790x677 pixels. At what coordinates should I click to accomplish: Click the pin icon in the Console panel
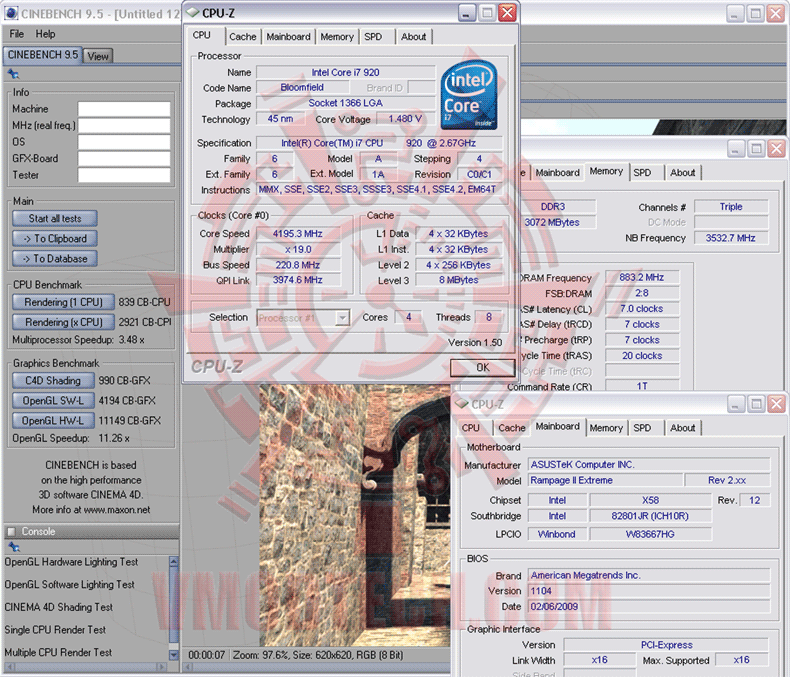[x=14, y=547]
